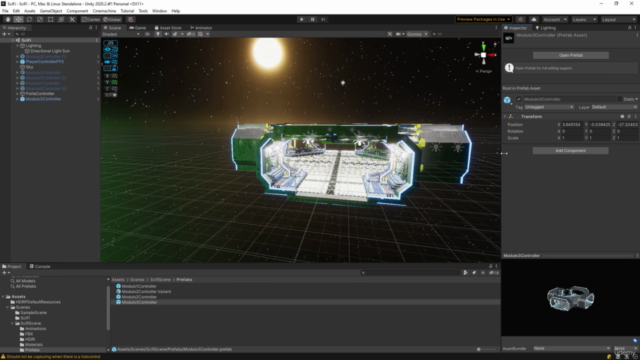
Task: Open the Window menu
Action: (159, 11)
